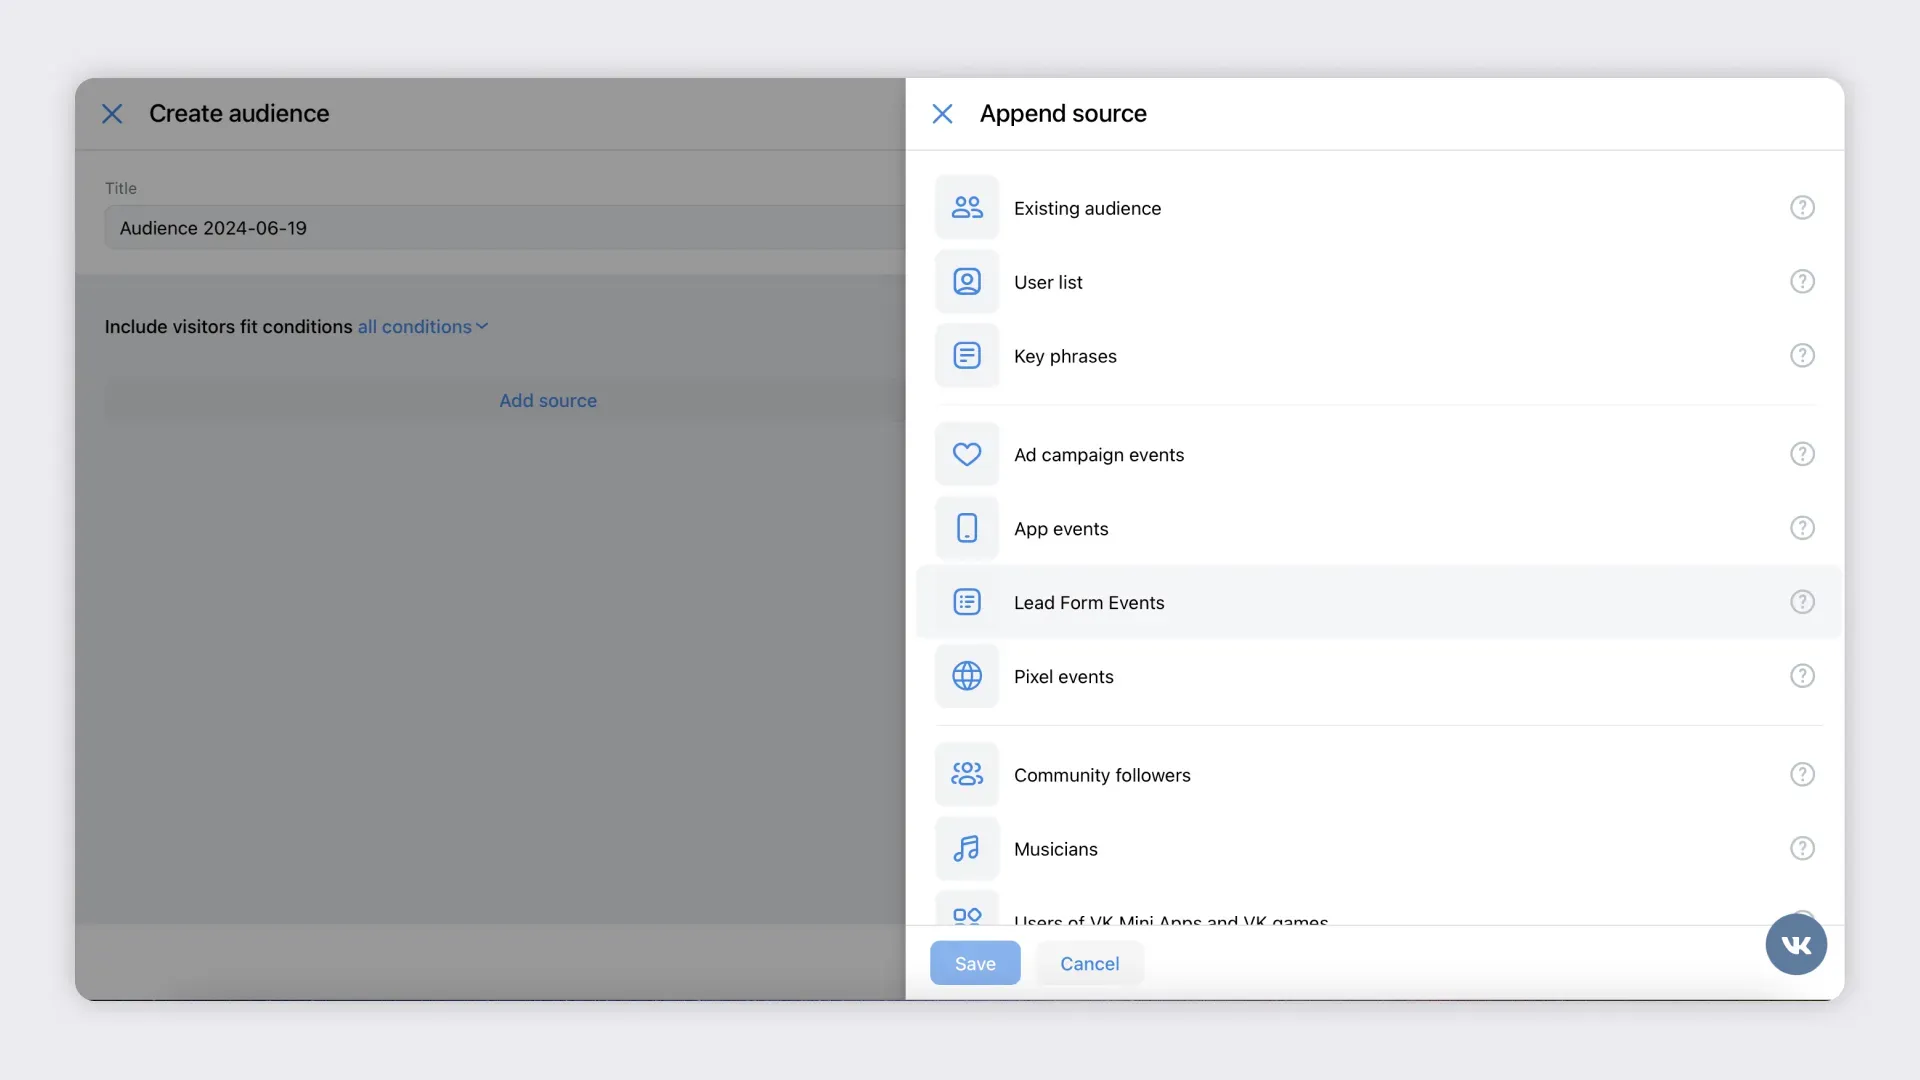Click the Community followers group icon

(x=966, y=775)
